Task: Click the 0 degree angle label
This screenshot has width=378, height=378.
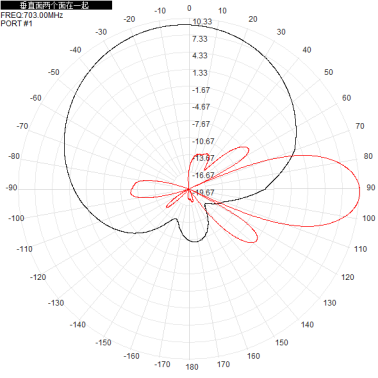Action: pyautogui.click(x=189, y=8)
